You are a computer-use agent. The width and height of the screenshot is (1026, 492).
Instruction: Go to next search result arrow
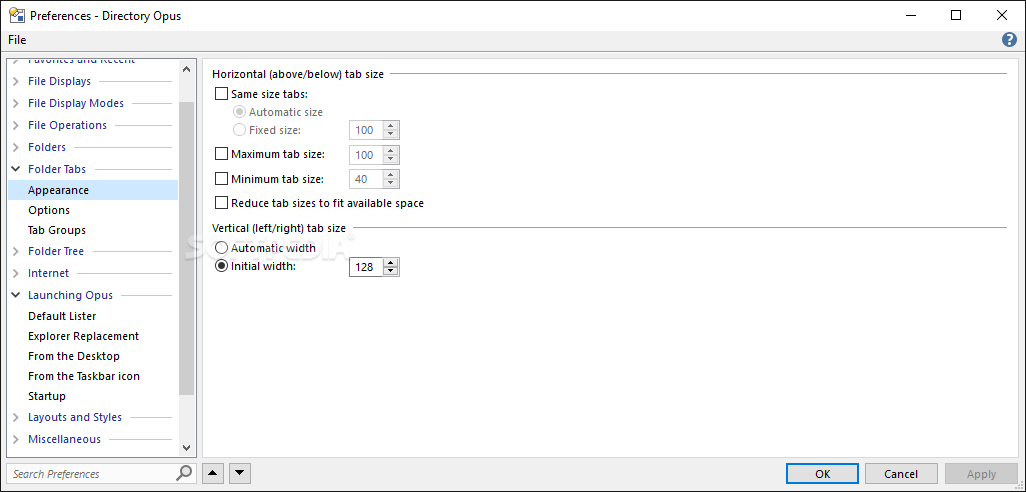click(x=240, y=473)
